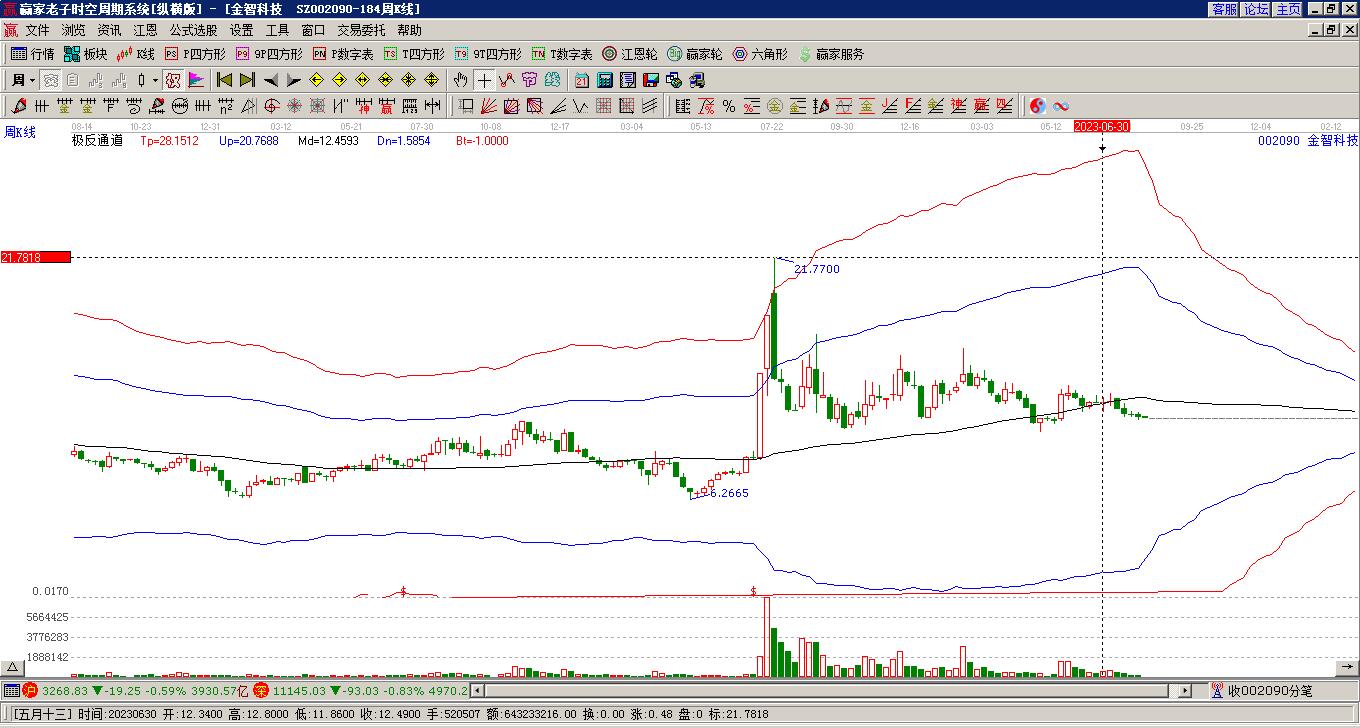Select the red fan lines tool

pyautogui.click(x=489, y=106)
